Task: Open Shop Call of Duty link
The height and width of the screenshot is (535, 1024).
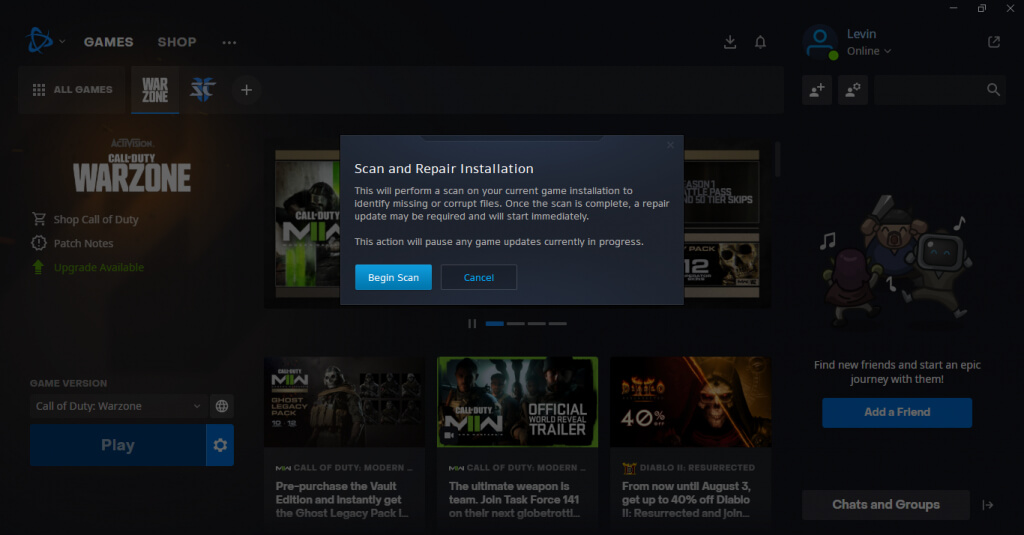Action: [x=96, y=219]
